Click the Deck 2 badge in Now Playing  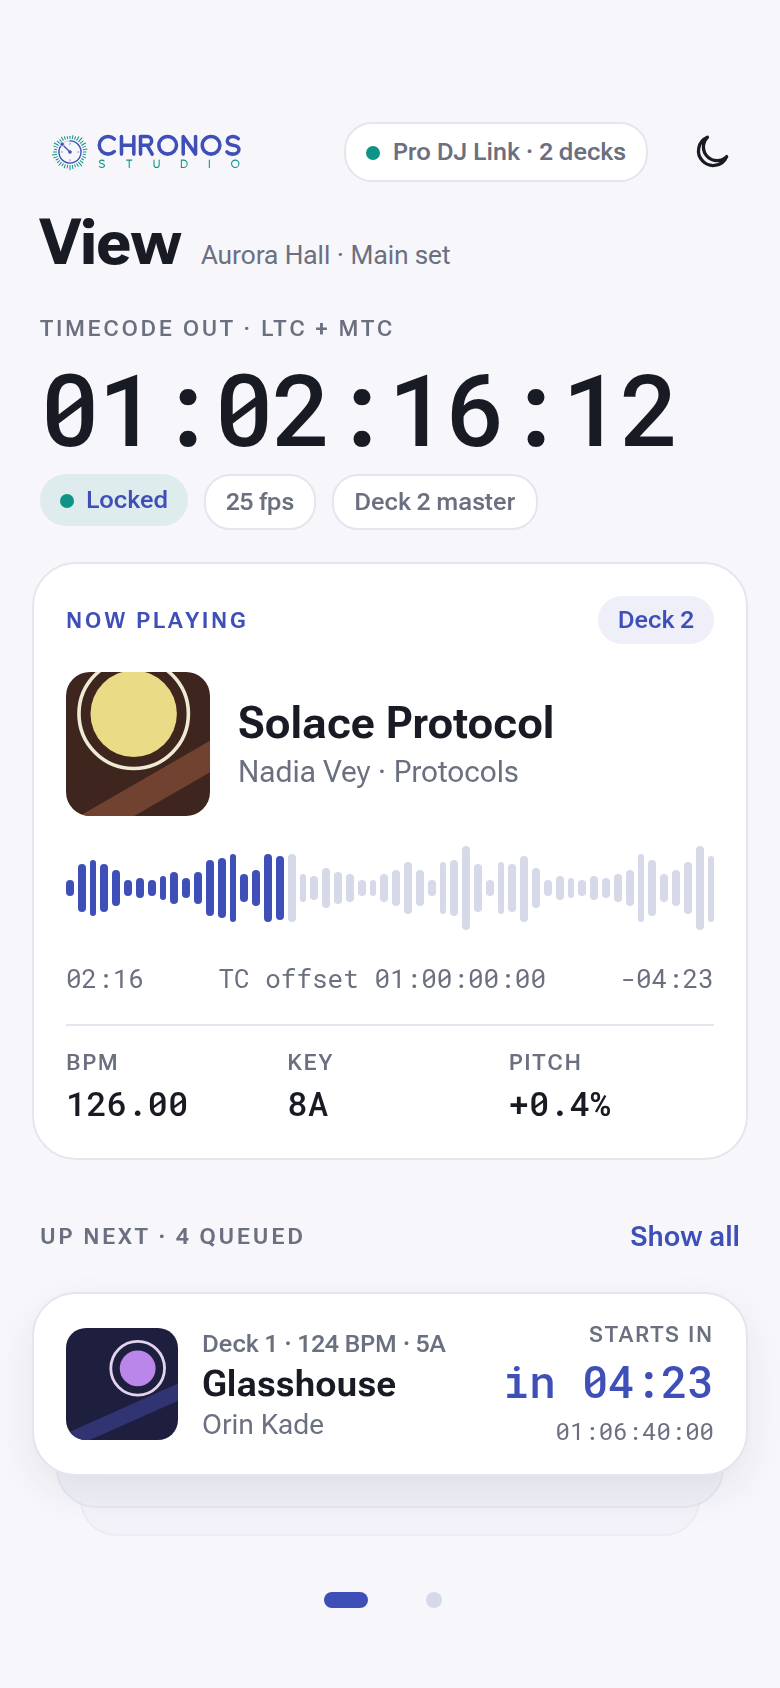coord(656,620)
